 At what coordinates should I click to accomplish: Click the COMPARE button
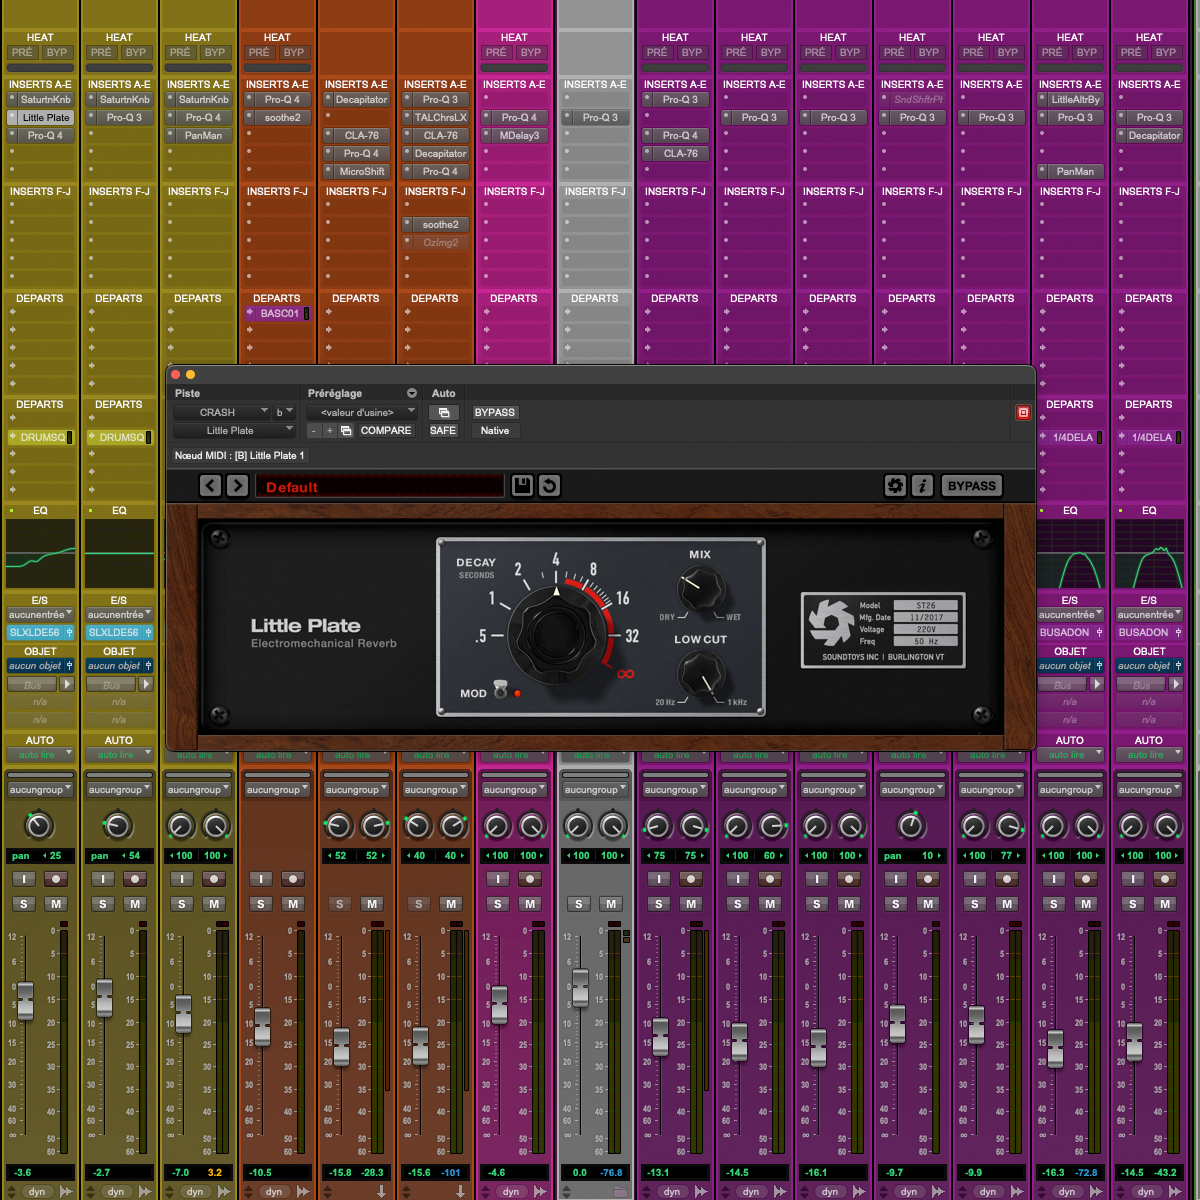(x=385, y=431)
